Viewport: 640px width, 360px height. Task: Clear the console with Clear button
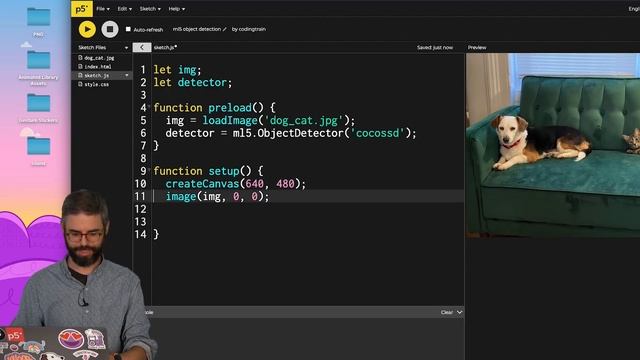tap(447, 312)
